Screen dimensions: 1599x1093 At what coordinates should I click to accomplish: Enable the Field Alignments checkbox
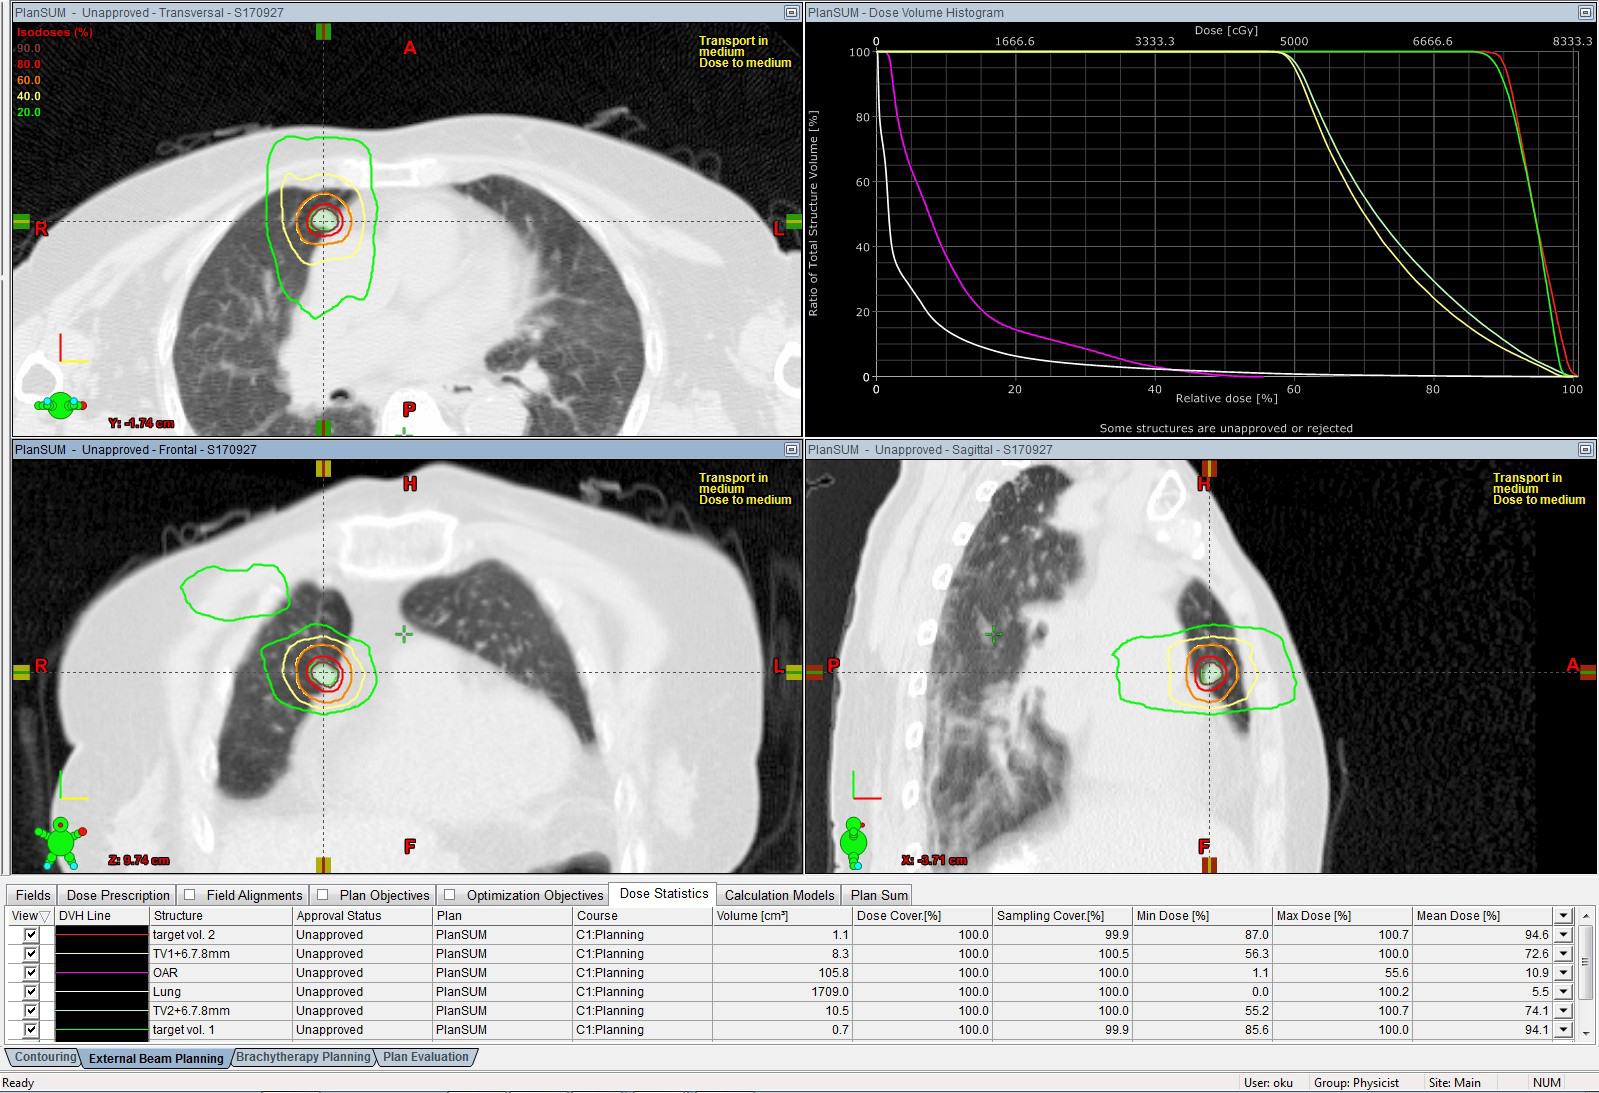point(190,895)
